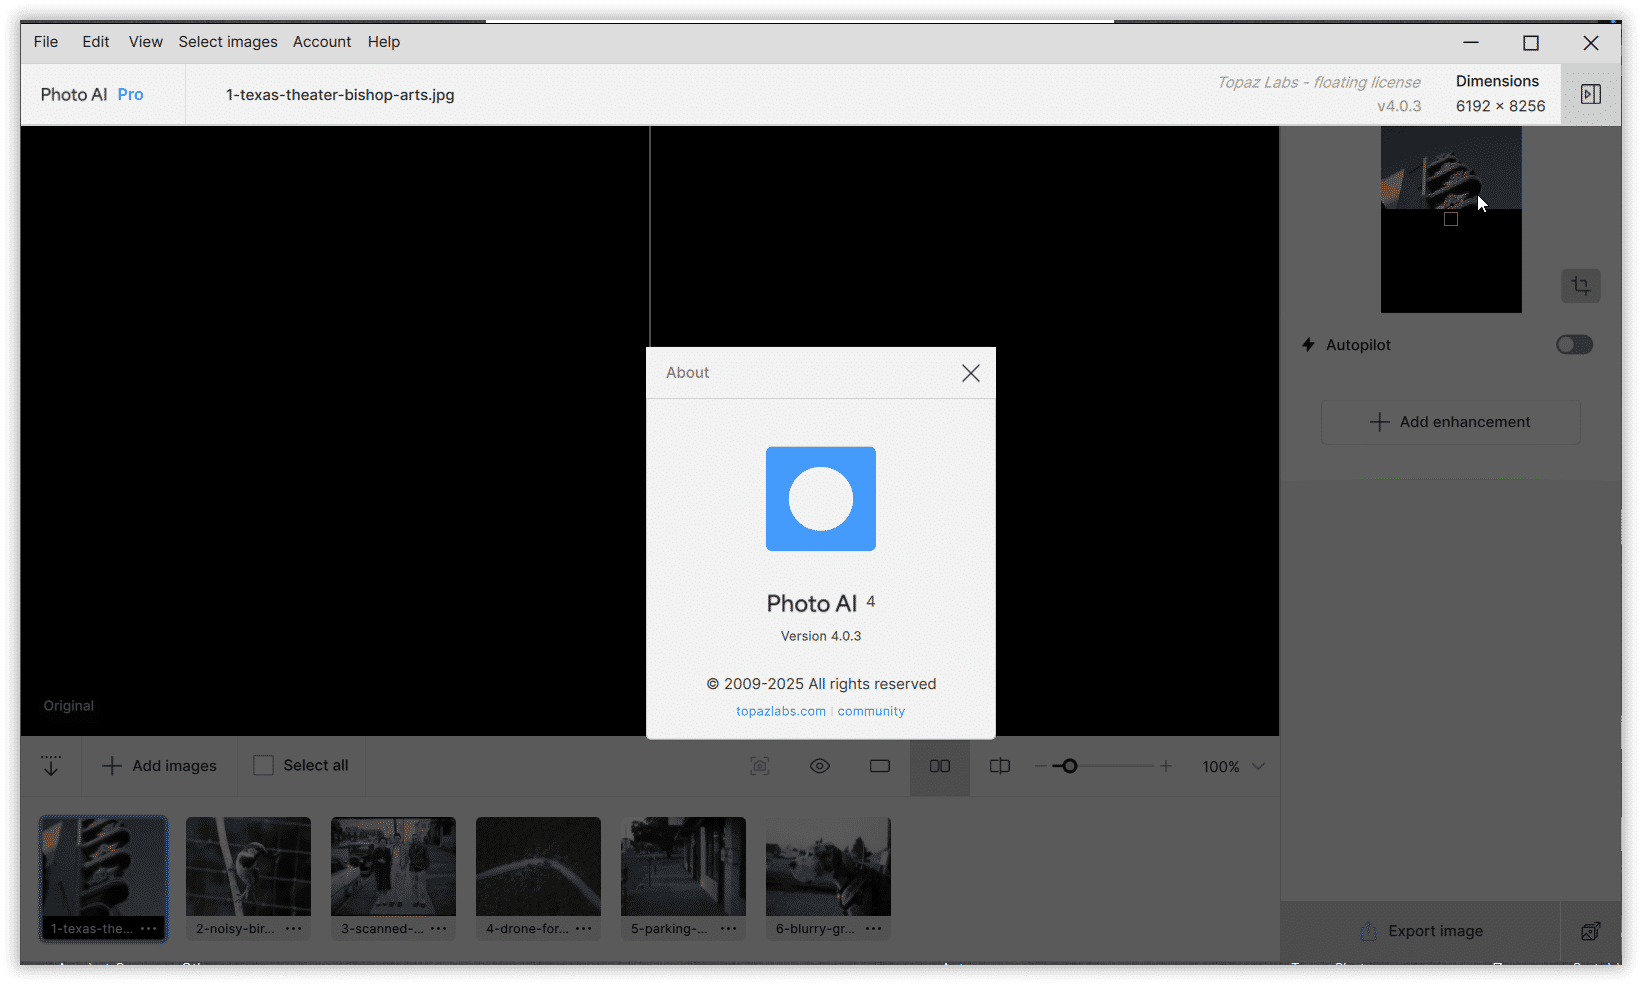The width and height of the screenshot is (1642, 985).
Task: Open the side-by-side comparison view
Action: [939, 766]
